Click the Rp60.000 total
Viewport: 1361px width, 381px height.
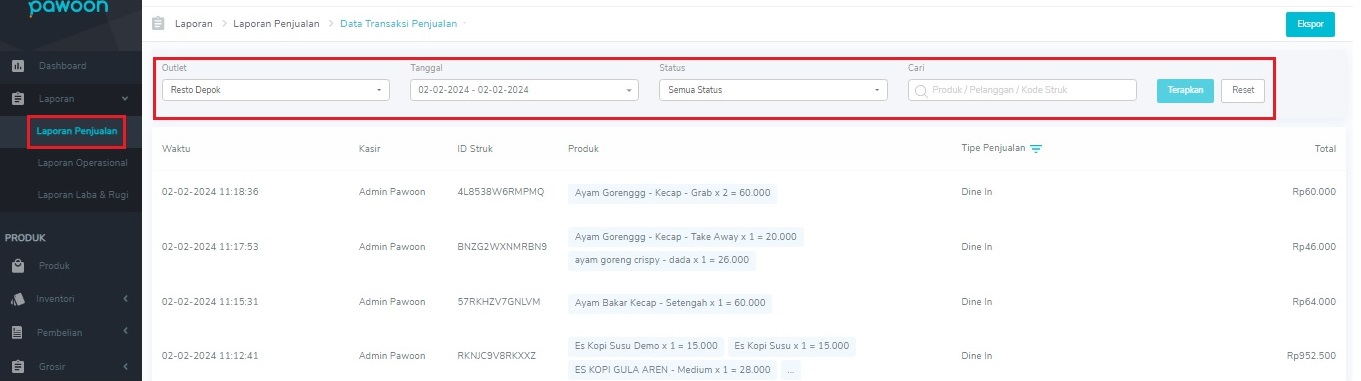[1314, 192]
